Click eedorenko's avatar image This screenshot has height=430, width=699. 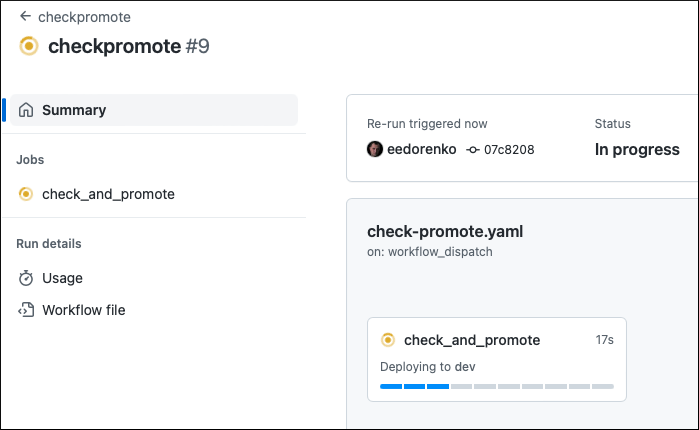[375, 149]
